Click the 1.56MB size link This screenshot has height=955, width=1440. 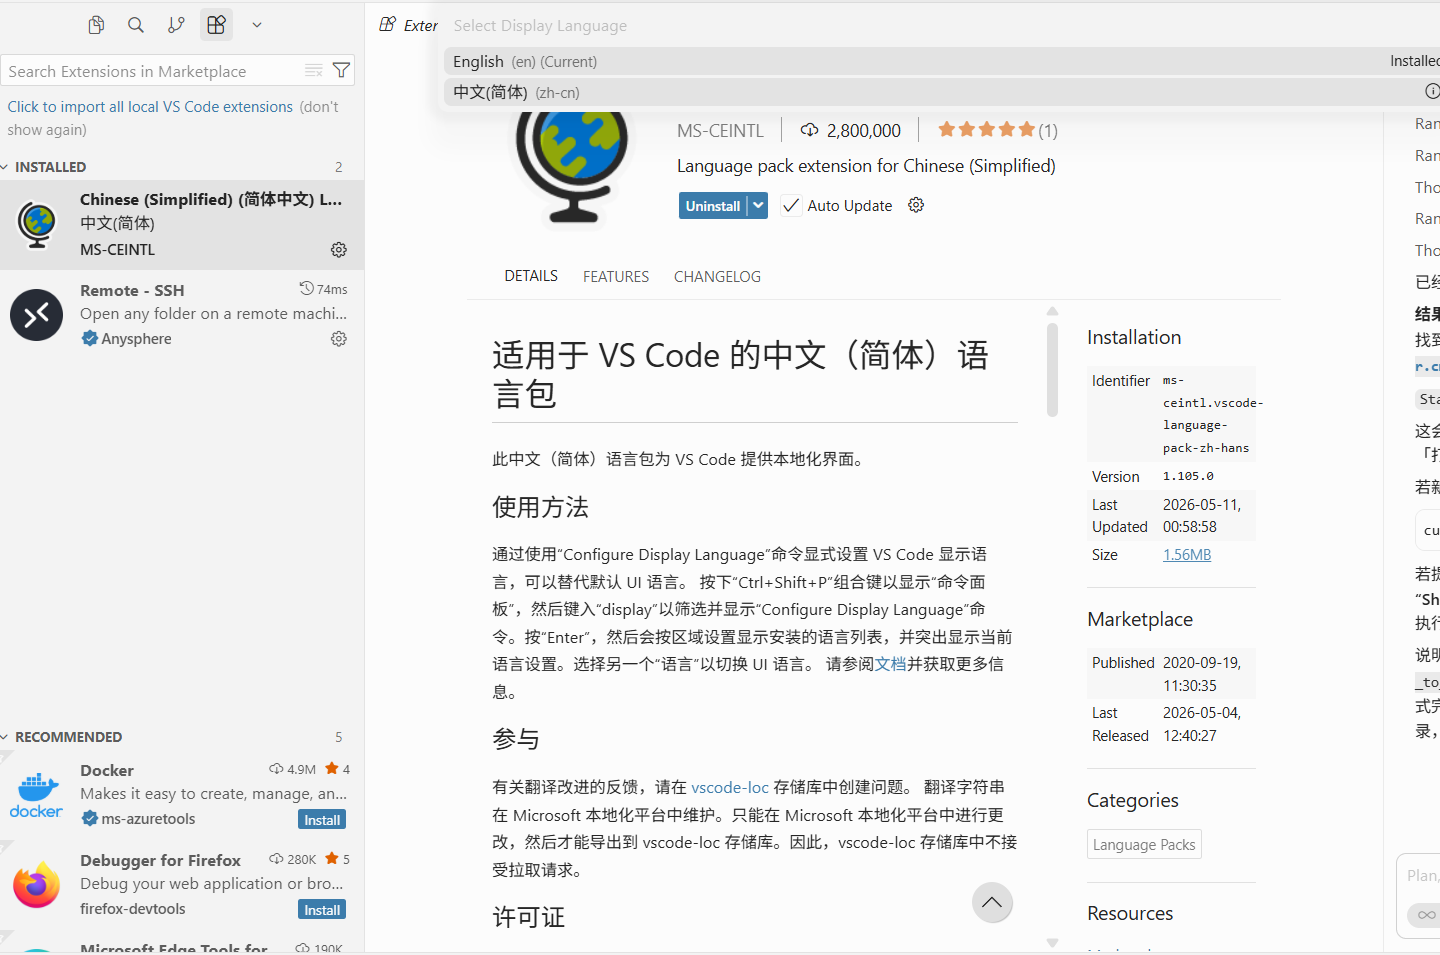click(1187, 555)
